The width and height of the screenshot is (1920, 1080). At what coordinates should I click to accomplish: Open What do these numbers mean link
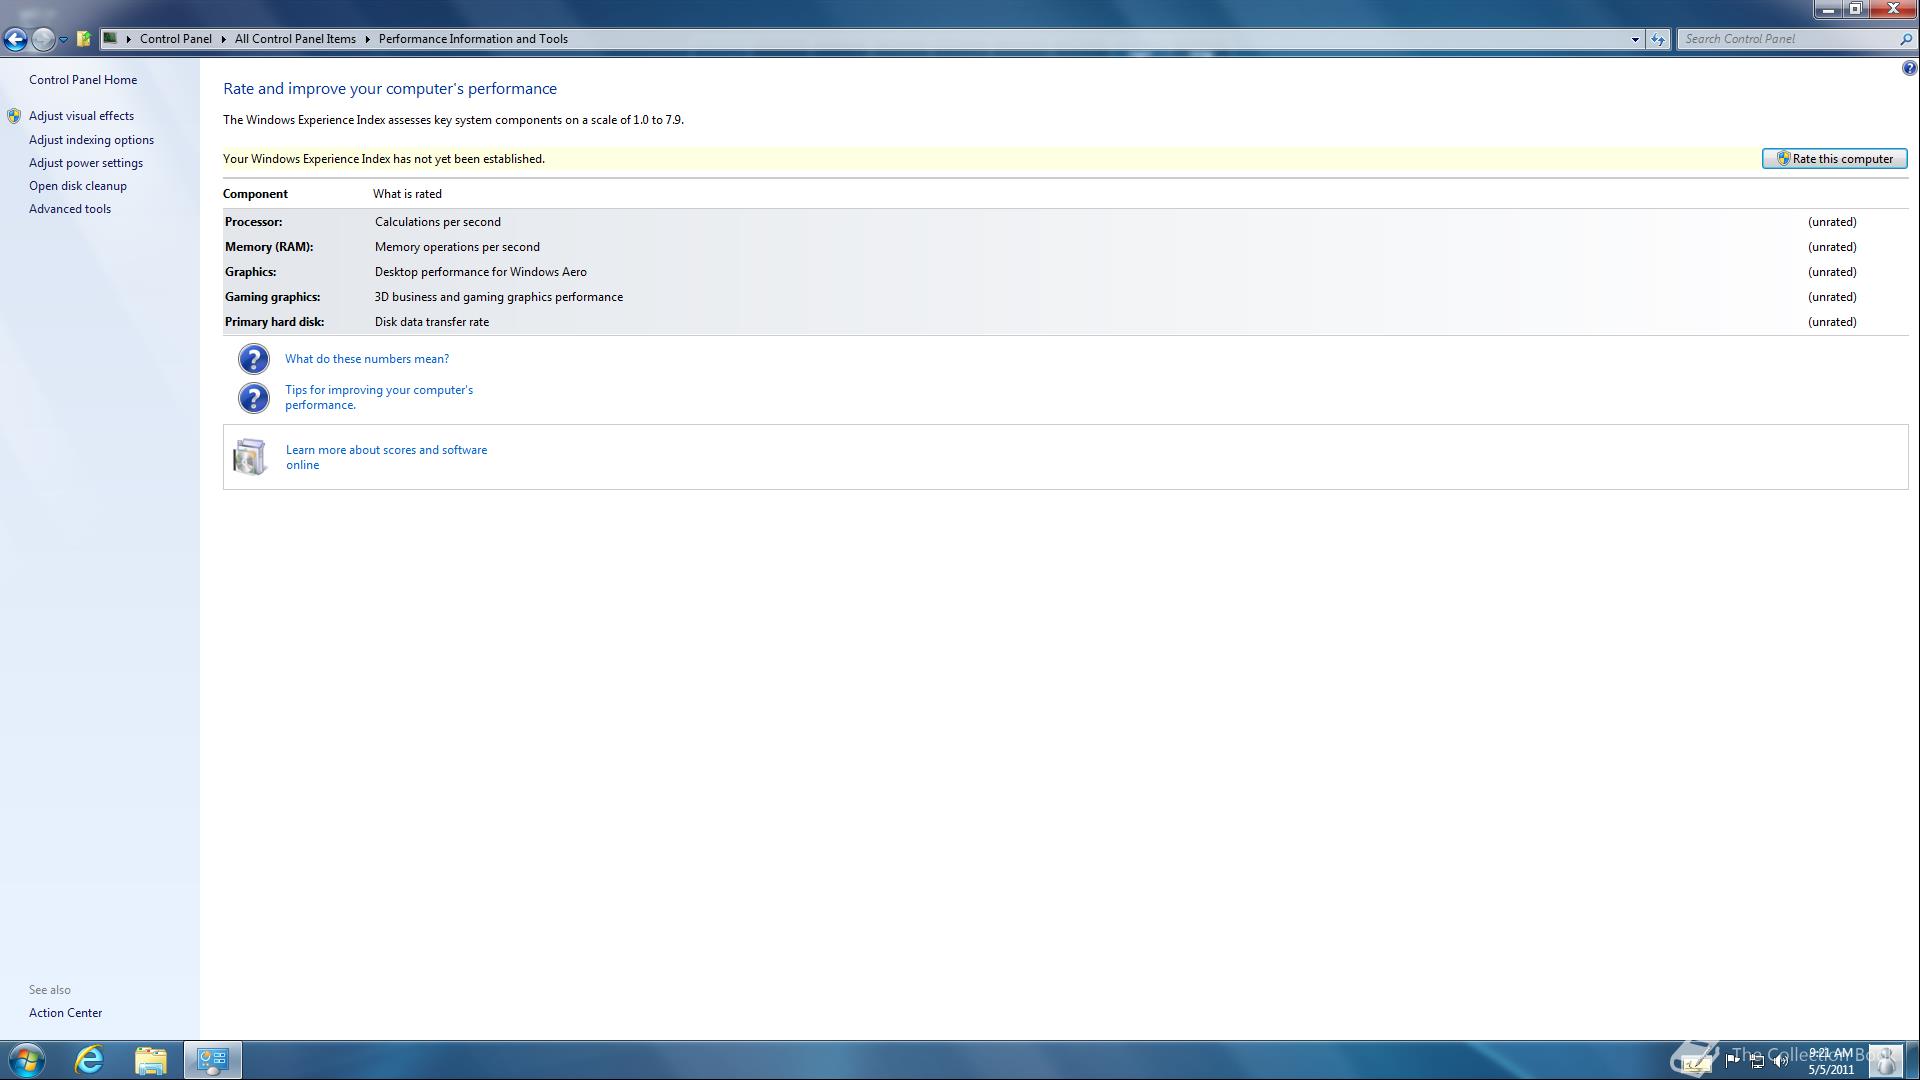(x=367, y=359)
